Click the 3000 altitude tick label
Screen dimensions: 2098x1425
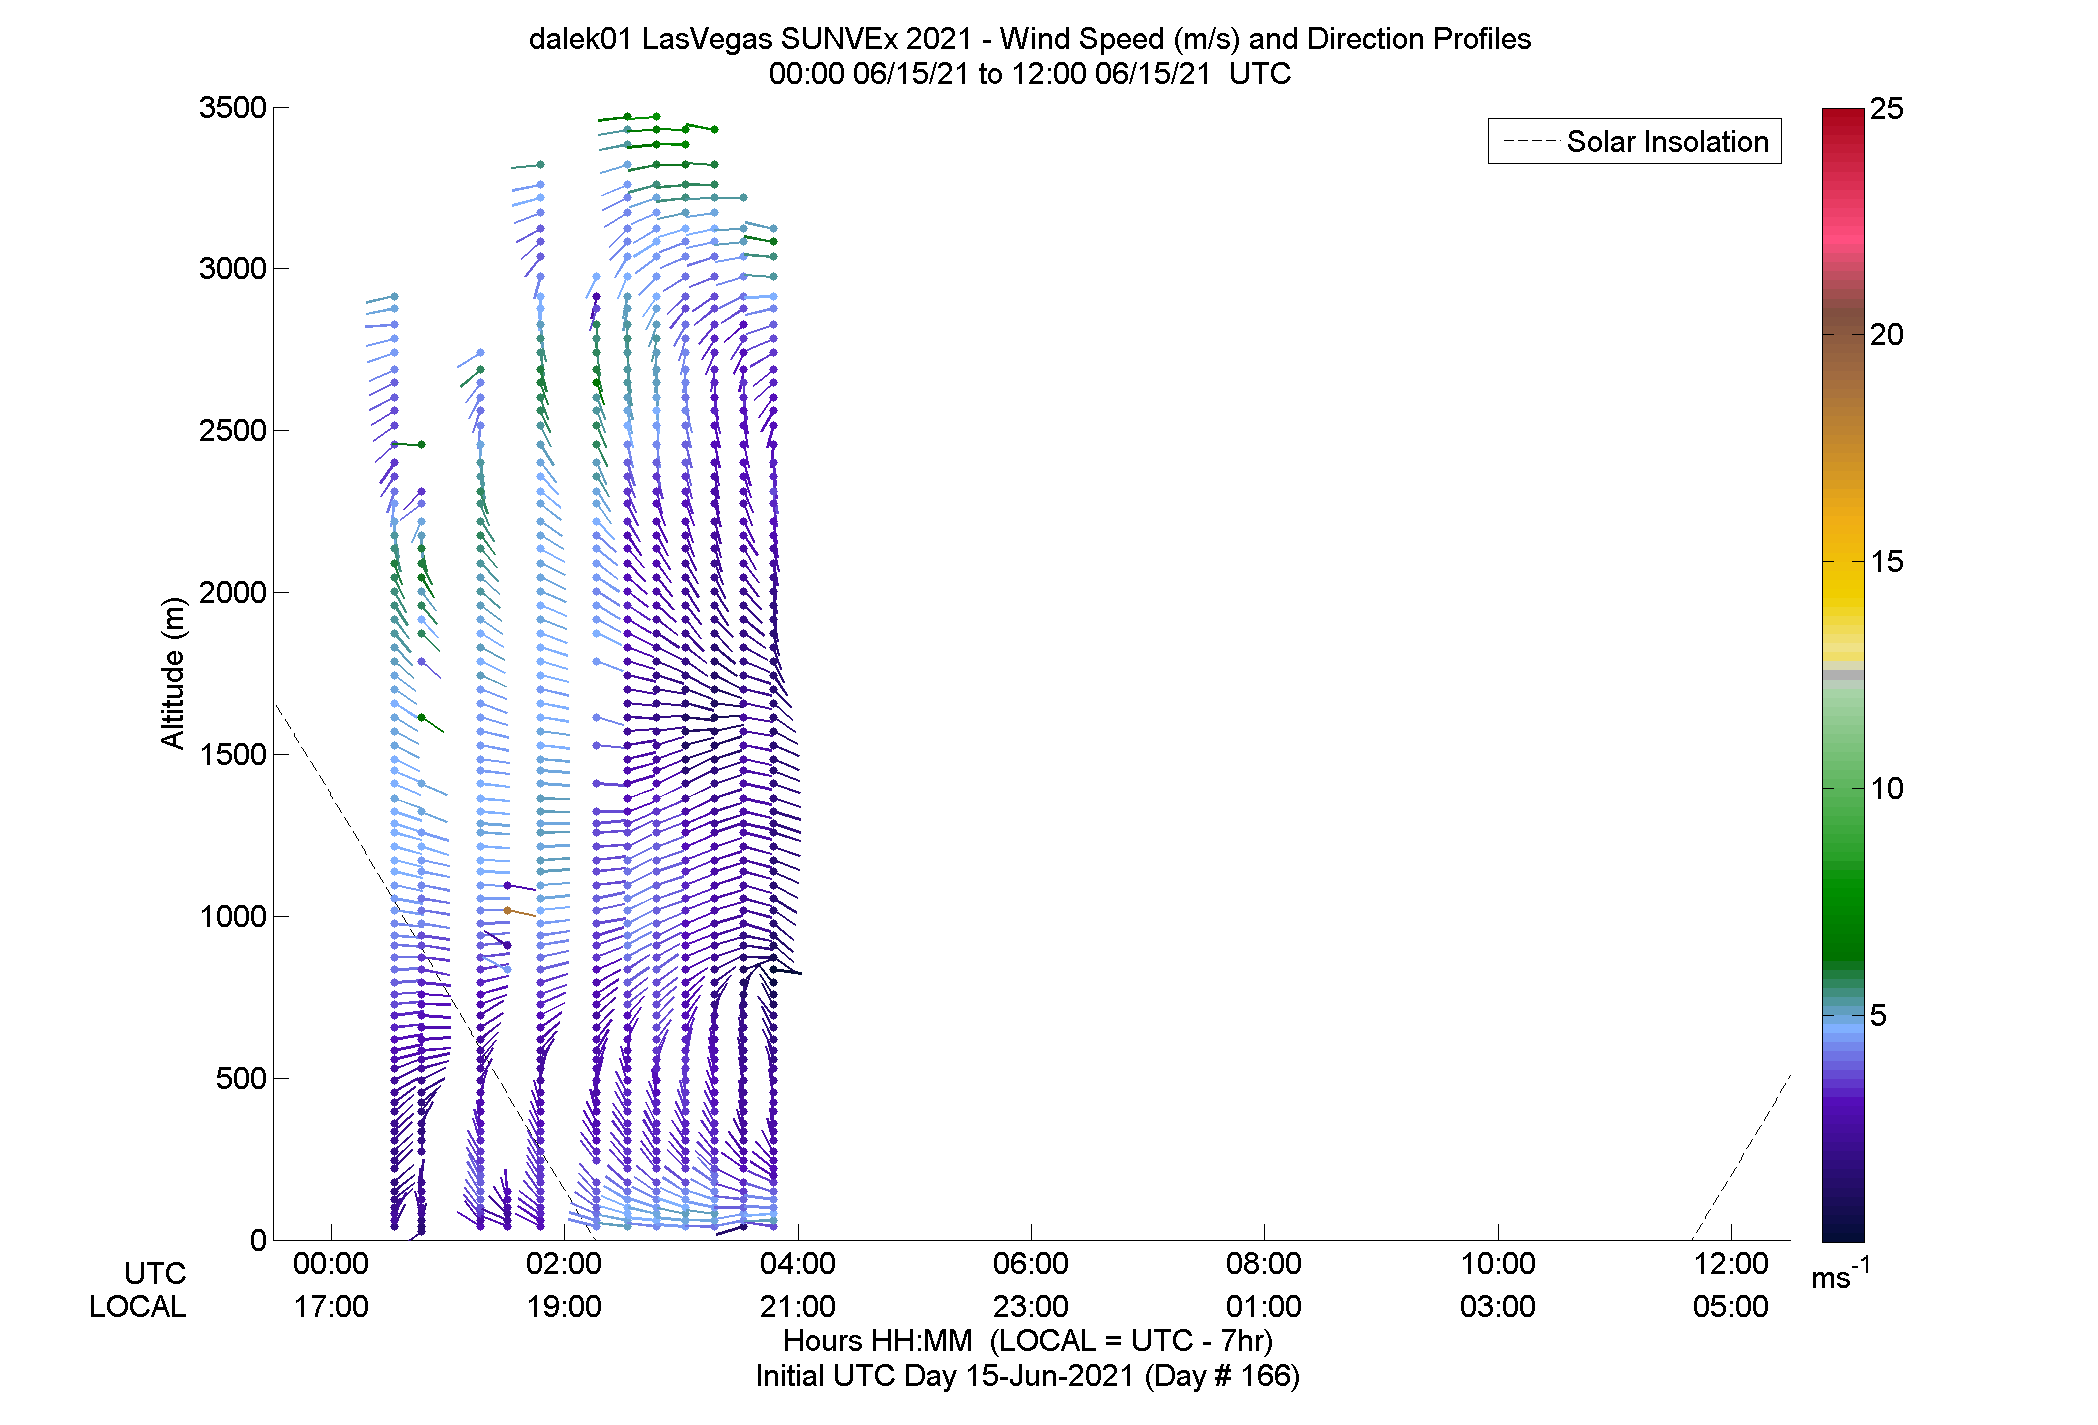(x=232, y=268)
